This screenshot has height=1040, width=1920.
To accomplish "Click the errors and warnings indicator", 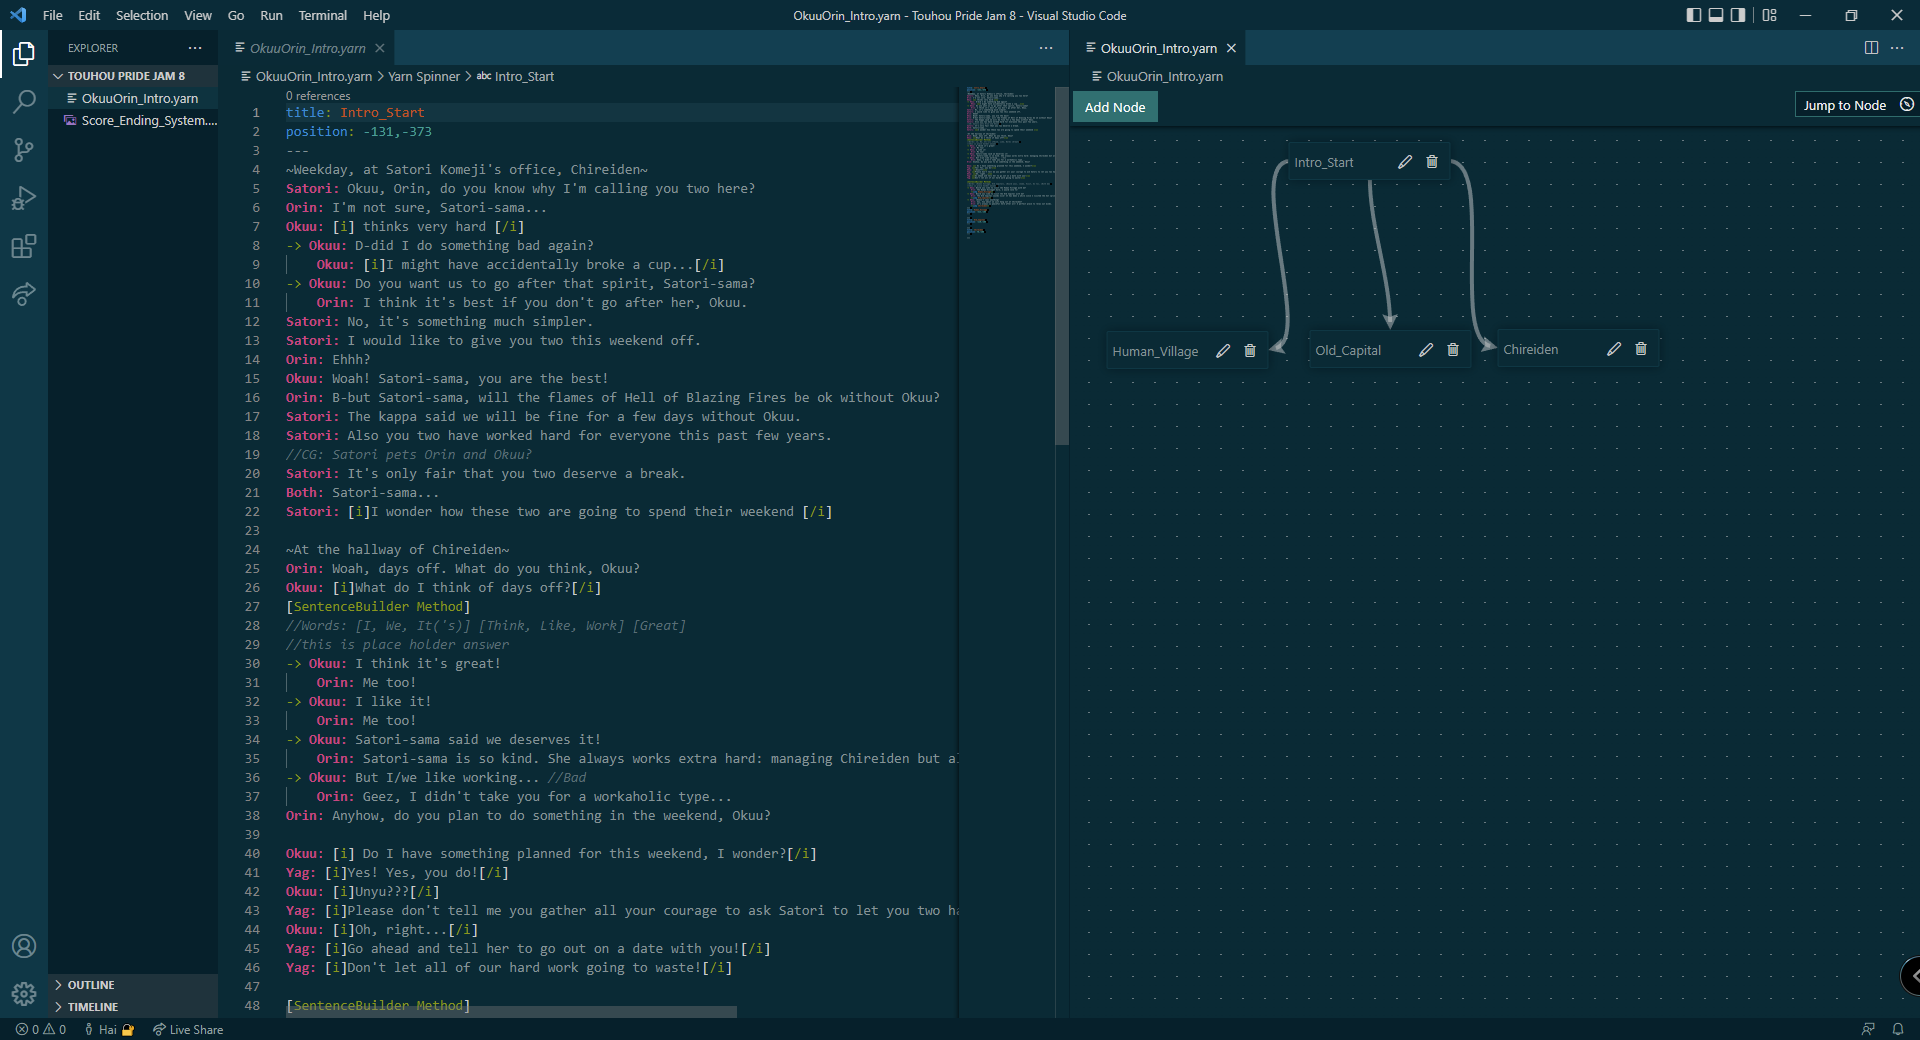I will (x=38, y=1030).
